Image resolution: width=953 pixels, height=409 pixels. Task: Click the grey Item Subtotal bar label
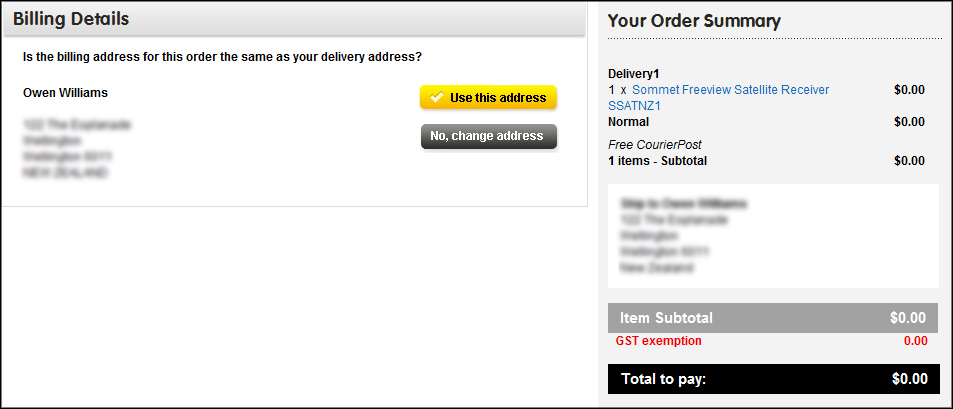click(666, 318)
